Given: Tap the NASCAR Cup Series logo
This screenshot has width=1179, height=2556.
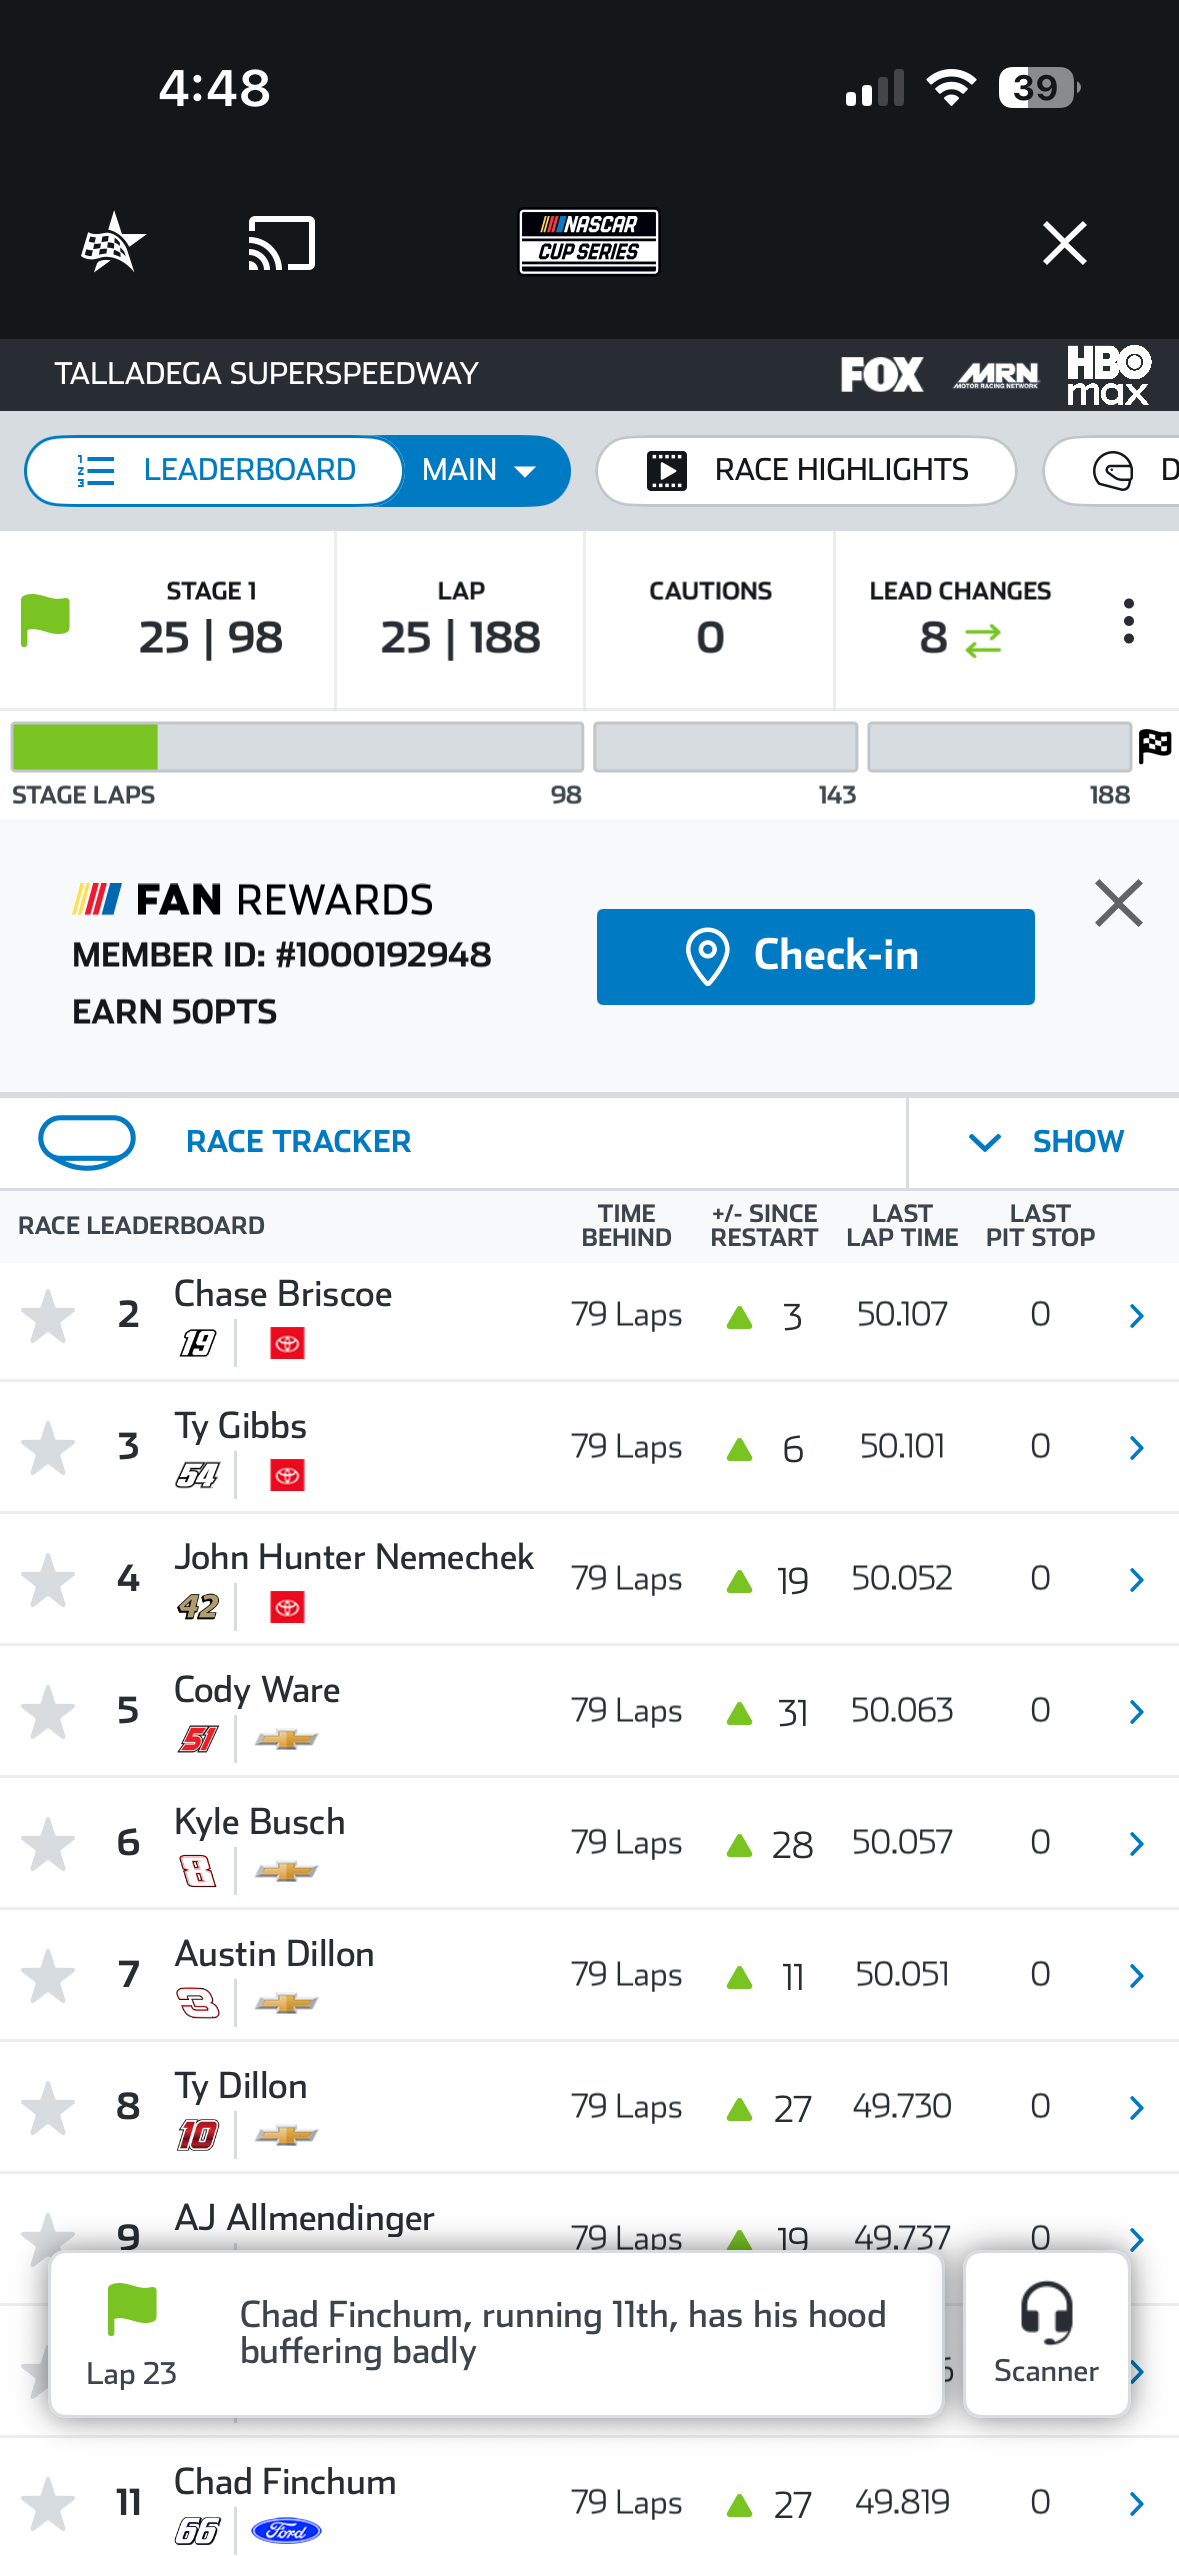Looking at the screenshot, I should (x=588, y=242).
